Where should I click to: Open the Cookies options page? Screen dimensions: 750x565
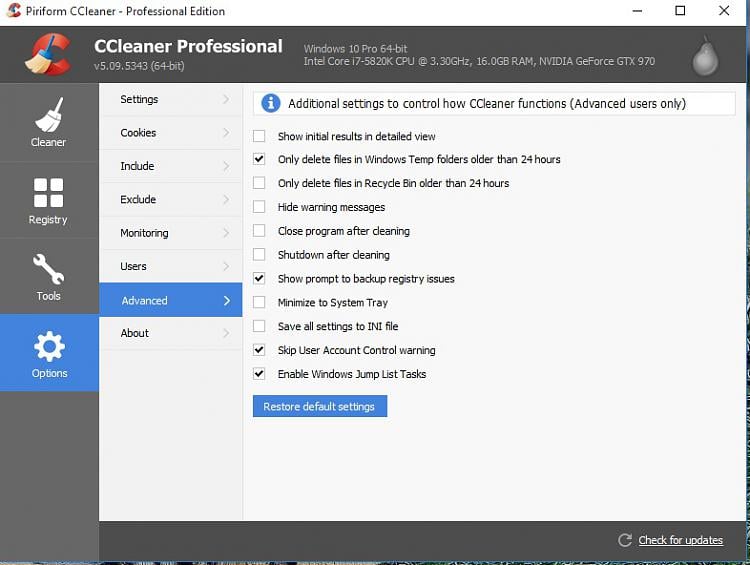[x=171, y=133]
